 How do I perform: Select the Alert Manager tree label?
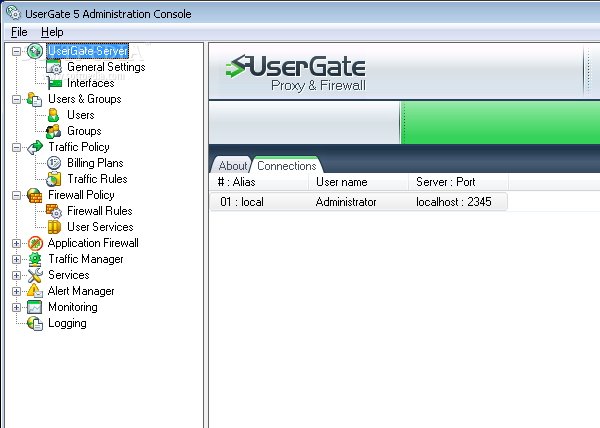[81, 291]
